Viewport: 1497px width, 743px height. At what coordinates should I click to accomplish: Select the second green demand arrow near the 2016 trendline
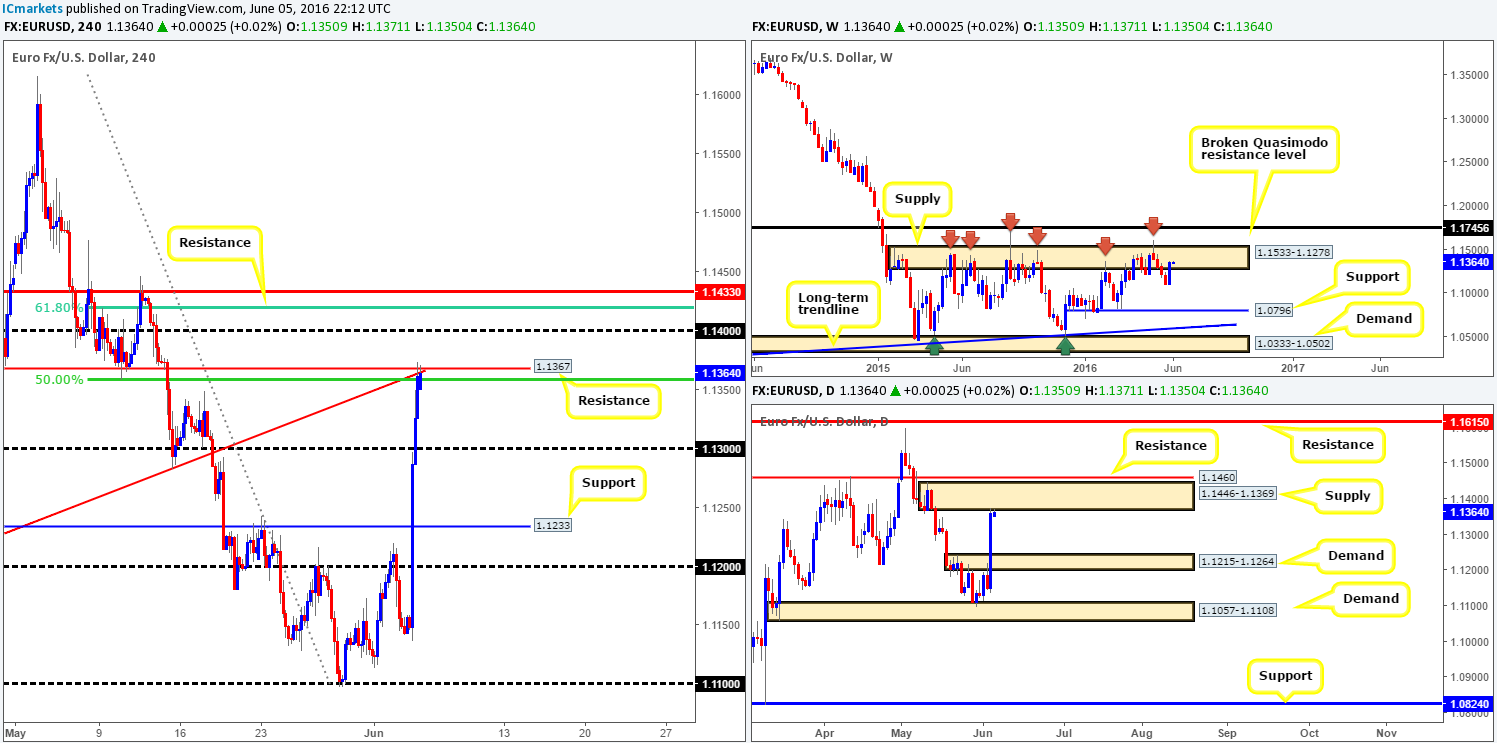tap(1065, 347)
